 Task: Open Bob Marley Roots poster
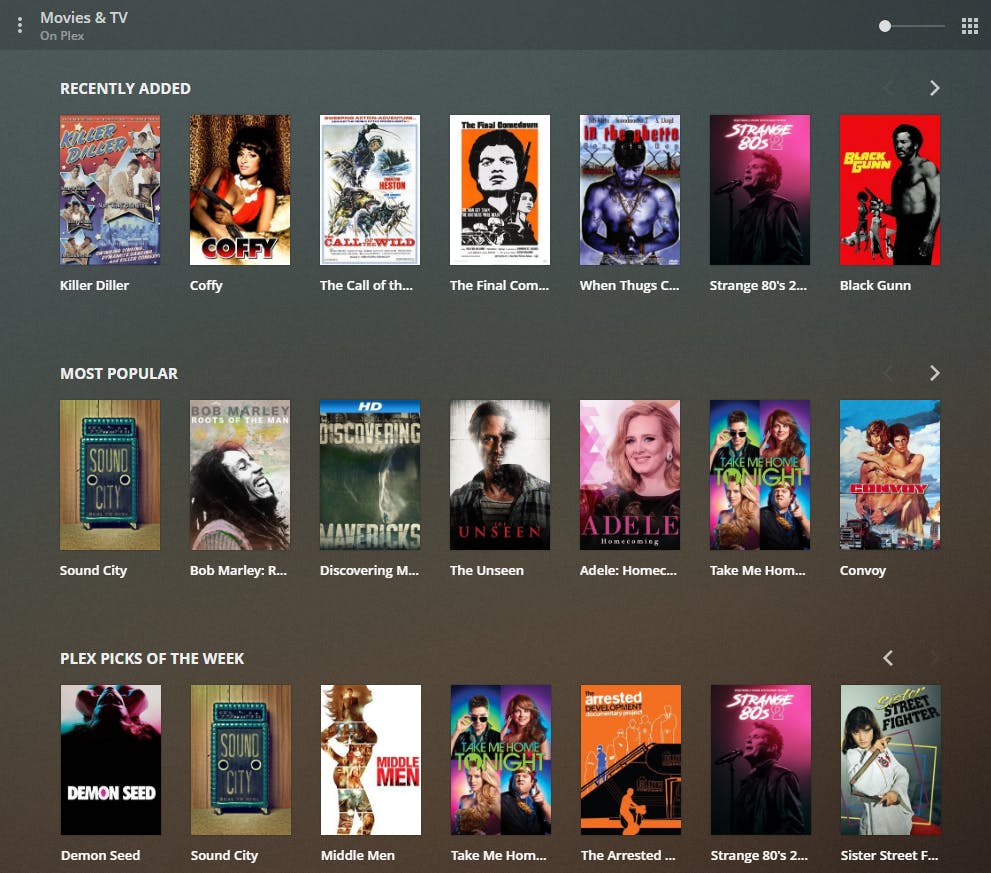pyautogui.click(x=240, y=475)
